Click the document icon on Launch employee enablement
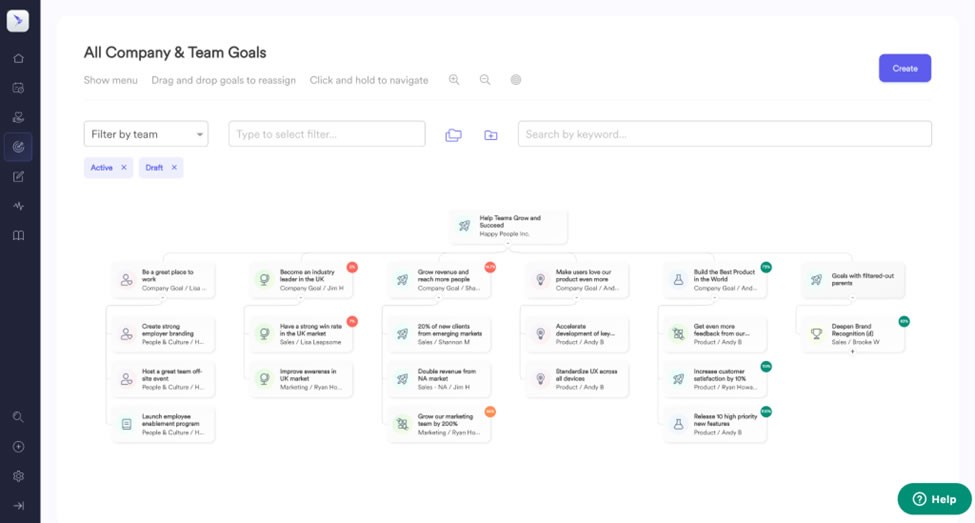 click(126, 424)
